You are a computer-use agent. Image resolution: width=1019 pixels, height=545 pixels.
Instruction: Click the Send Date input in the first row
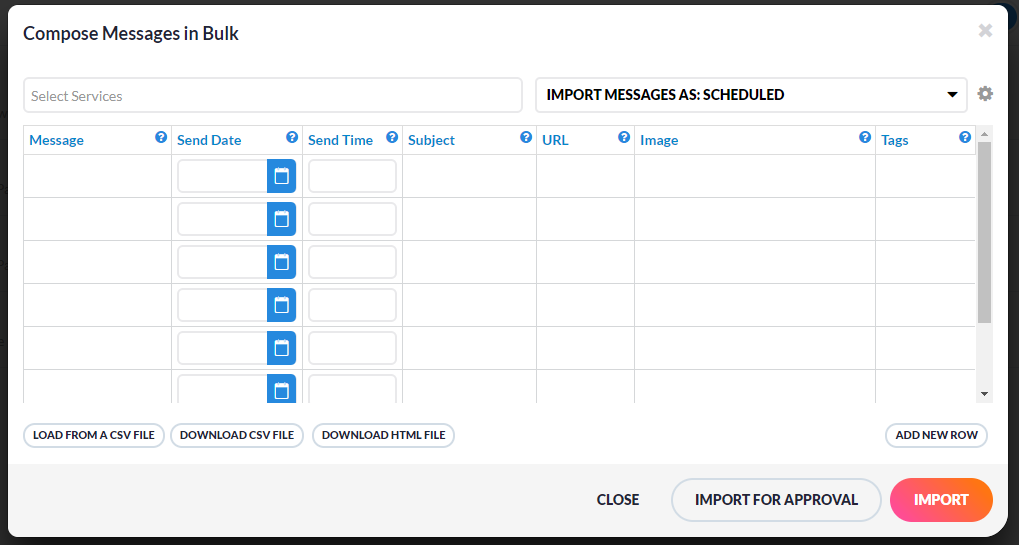click(x=222, y=176)
